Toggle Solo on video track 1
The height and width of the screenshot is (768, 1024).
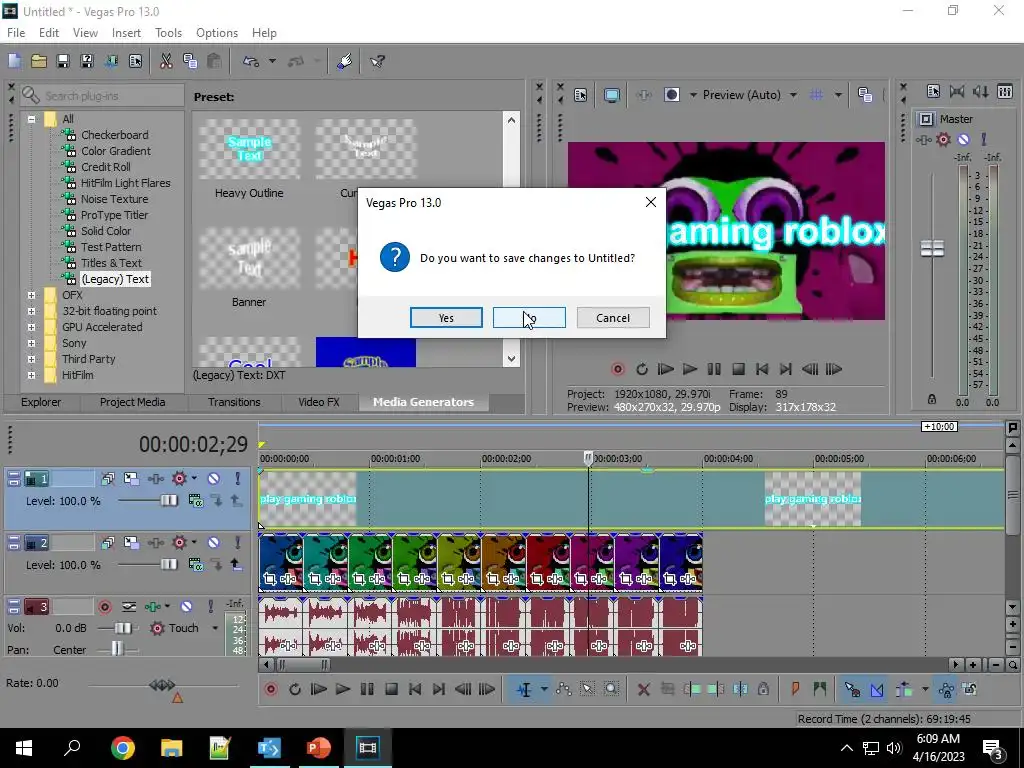point(237,479)
